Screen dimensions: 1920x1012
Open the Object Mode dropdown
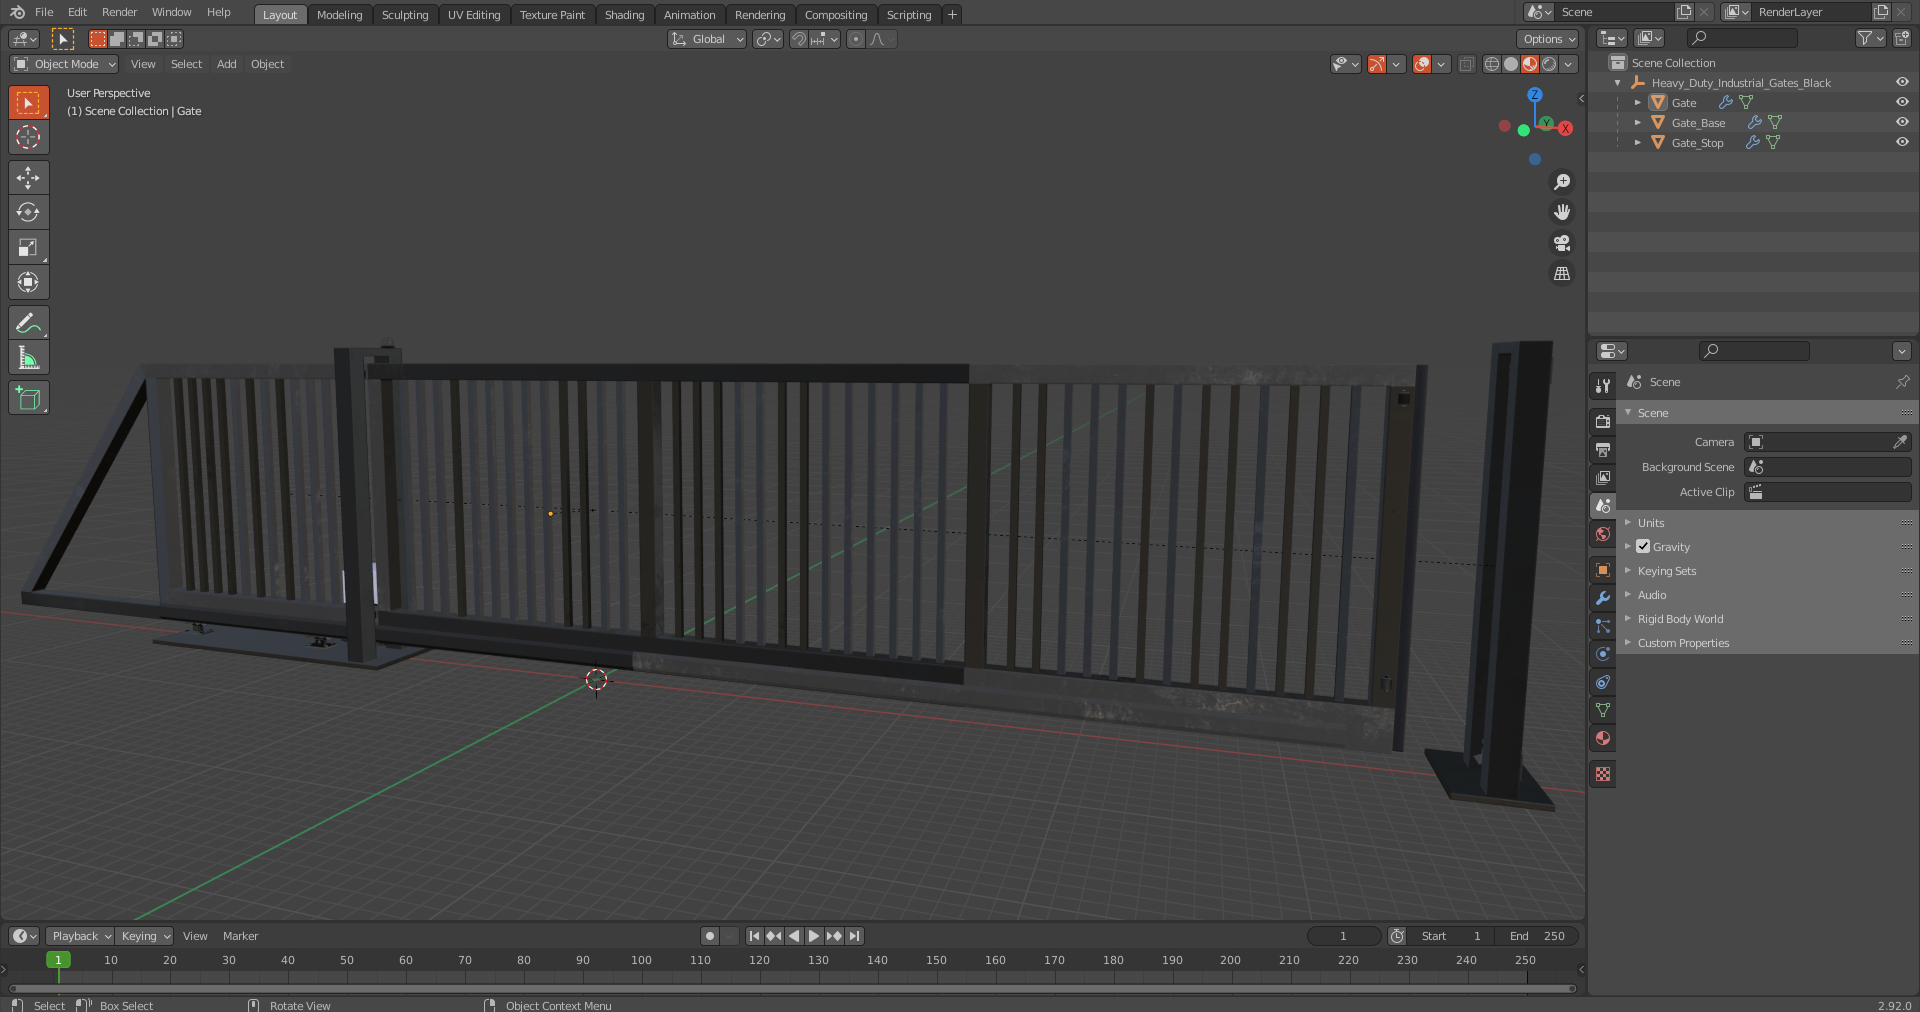pyautogui.click(x=64, y=64)
